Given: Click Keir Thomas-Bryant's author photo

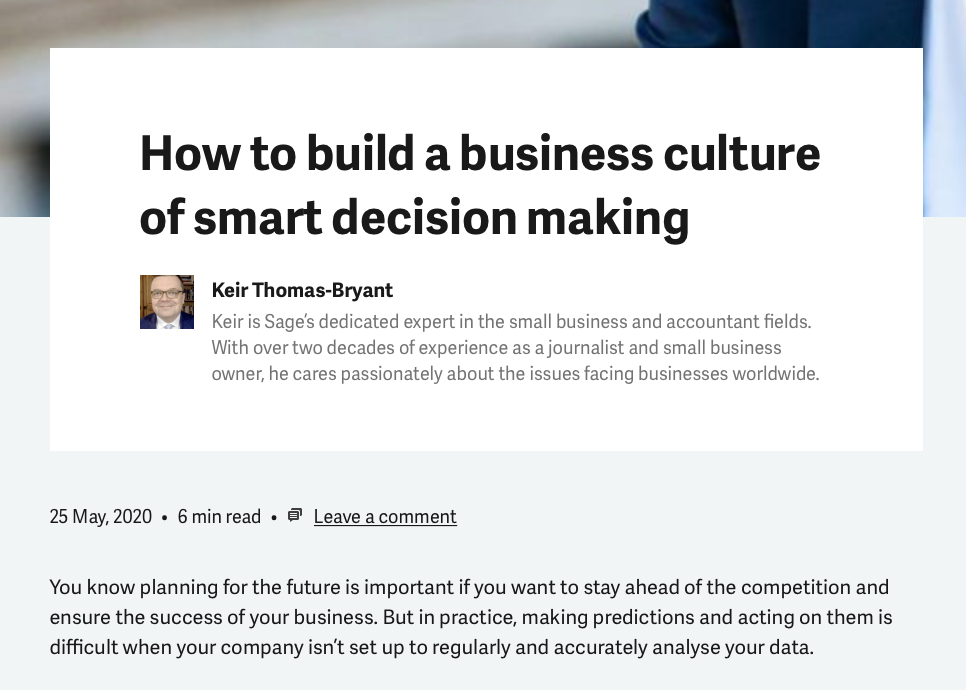Looking at the screenshot, I should [x=167, y=302].
